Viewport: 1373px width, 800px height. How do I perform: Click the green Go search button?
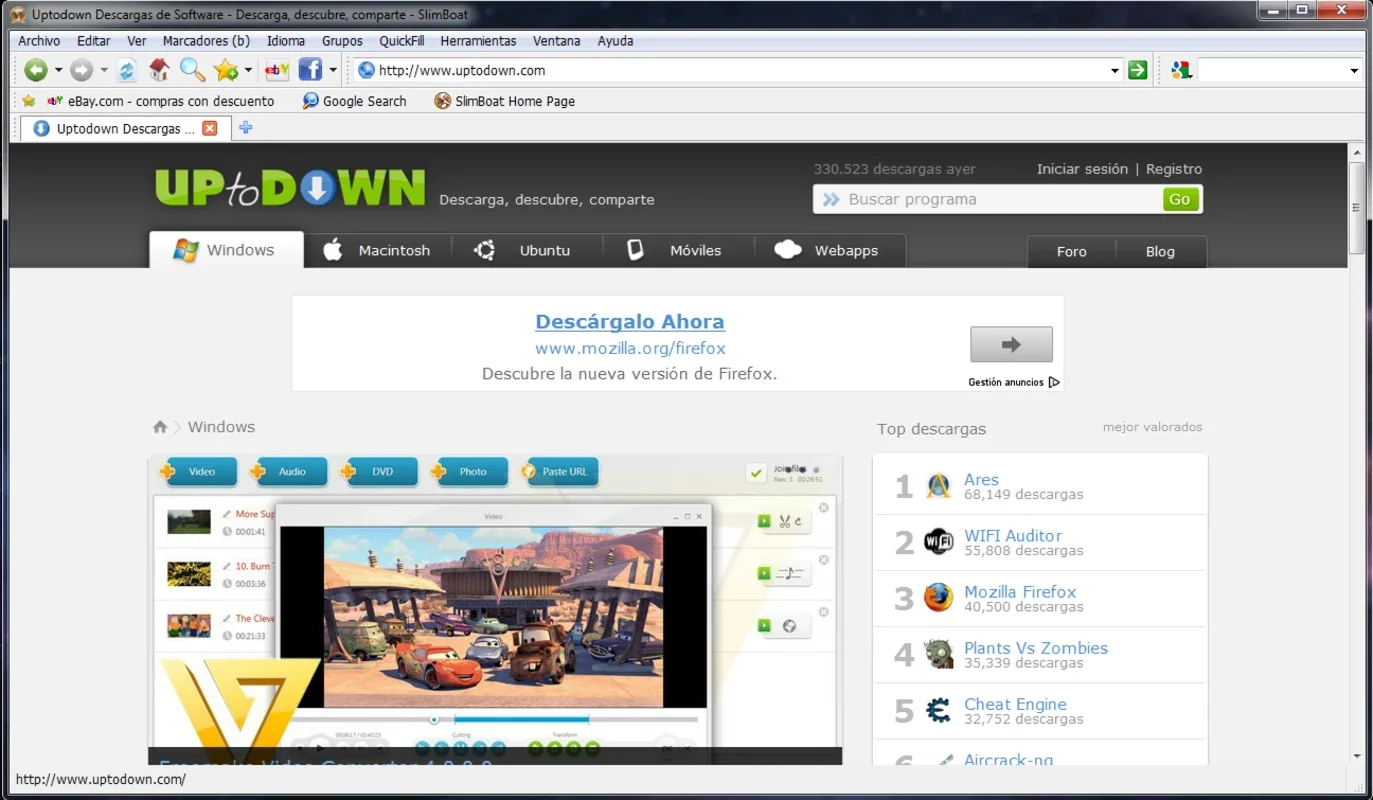point(1180,199)
